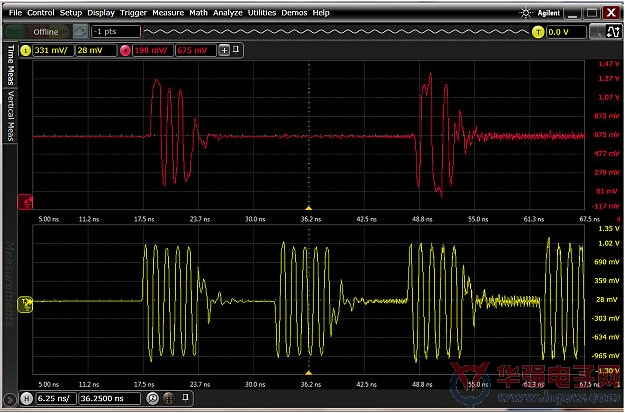625x413 pixels.
Task: Click channel 1 offset 28 mV field
Action: 96,51
